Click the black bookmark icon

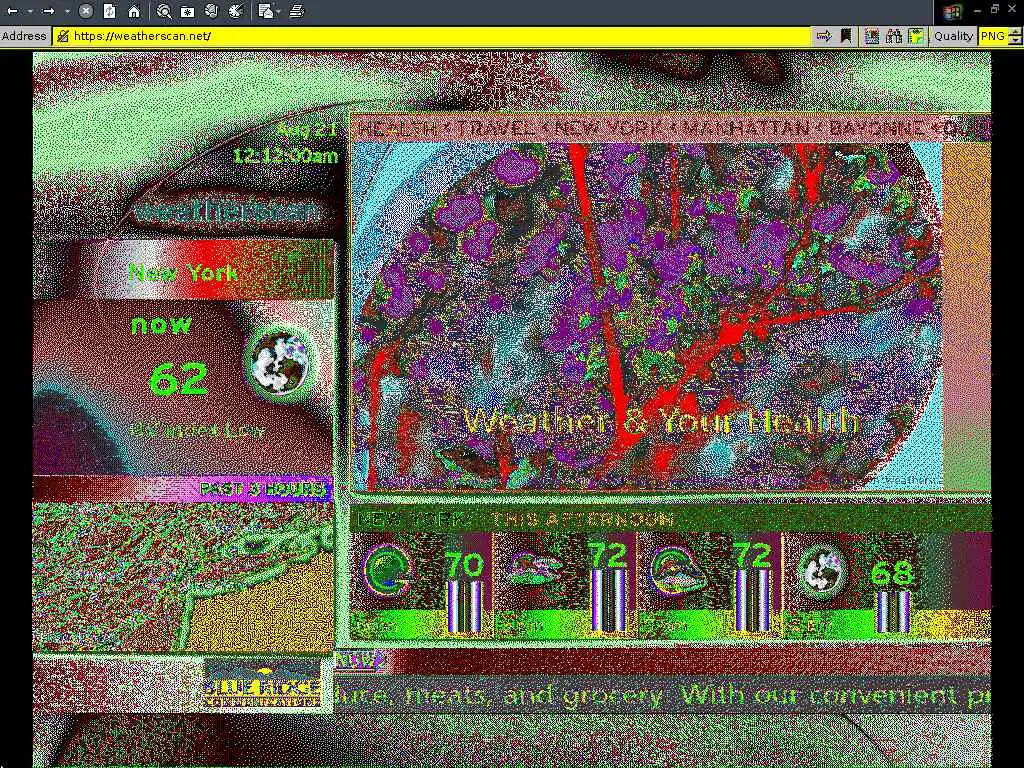pos(846,36)
